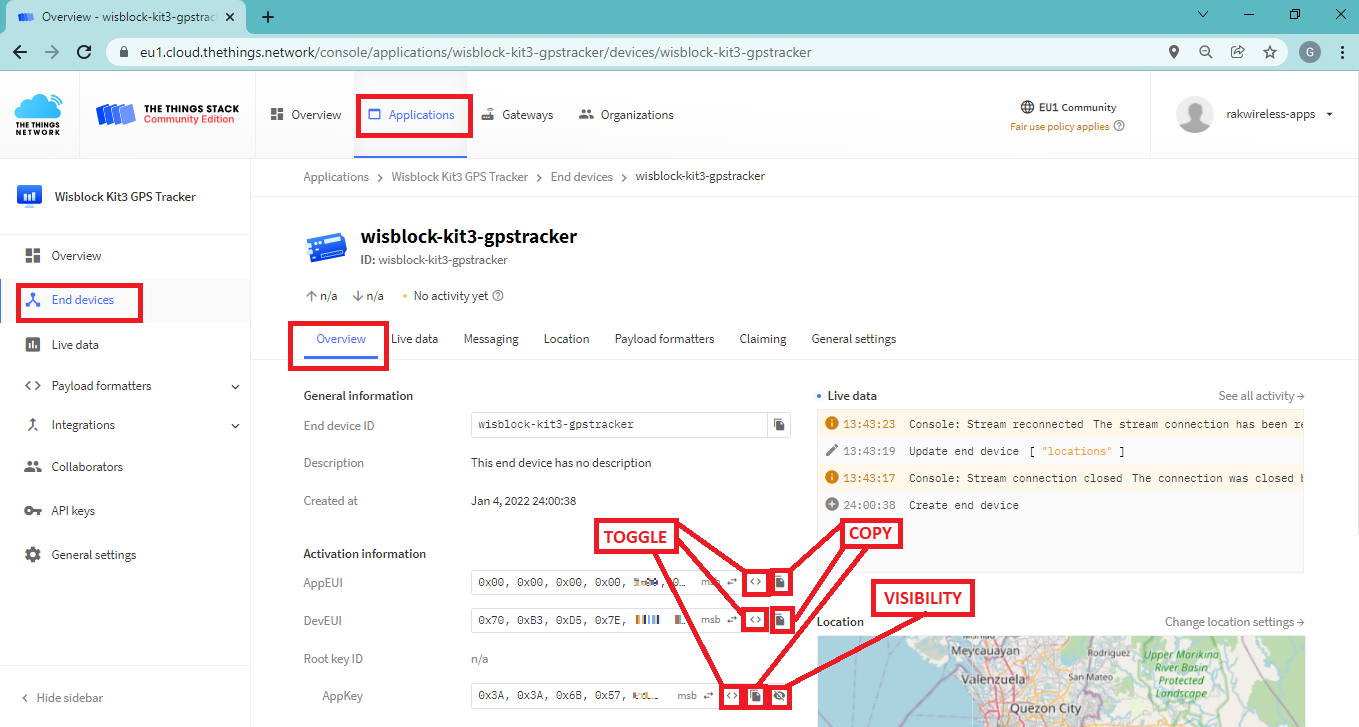Image resolution: width=1359 pixels, height=727 pixels.
Task: Click the help icon beside No activity yet
Action: click(x=498, y=296)
